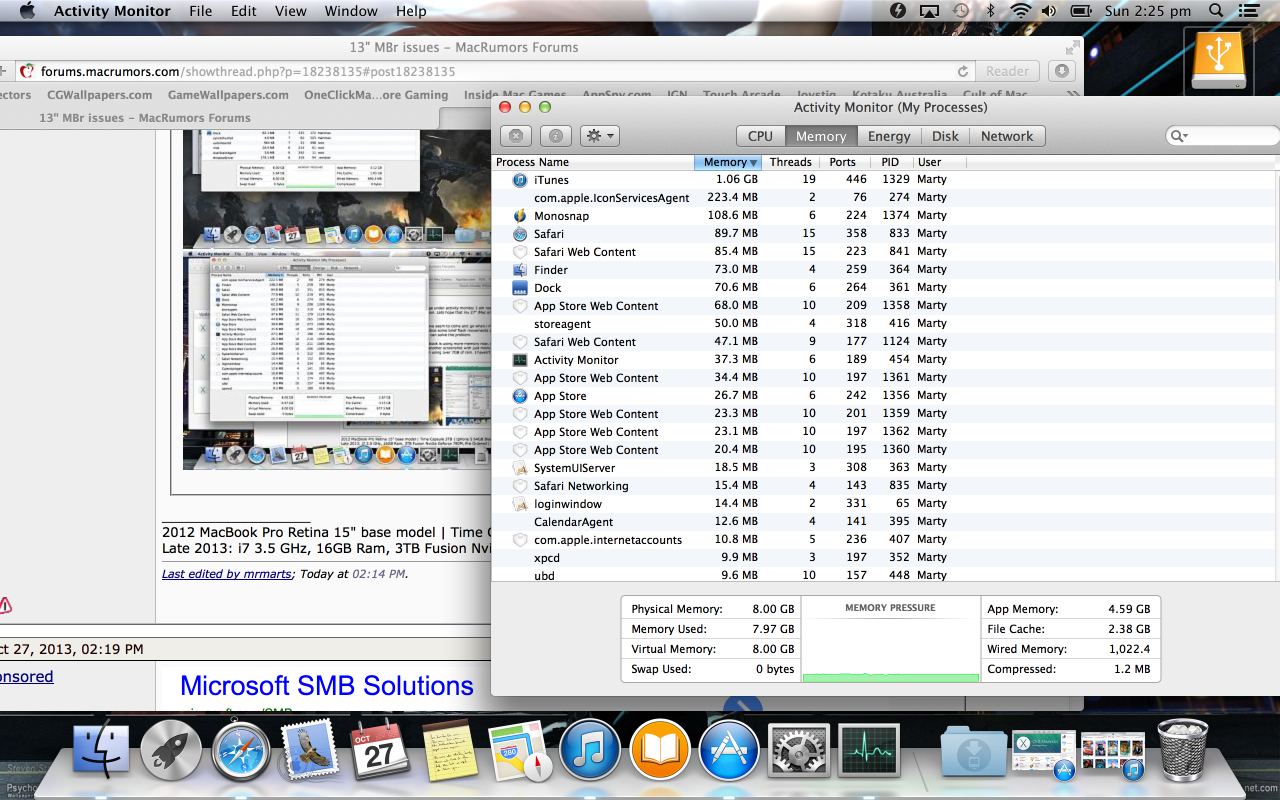Select the App Store process icon row
The width and height of the screenshot is (1280, 800).
click(x=520, y=396)
